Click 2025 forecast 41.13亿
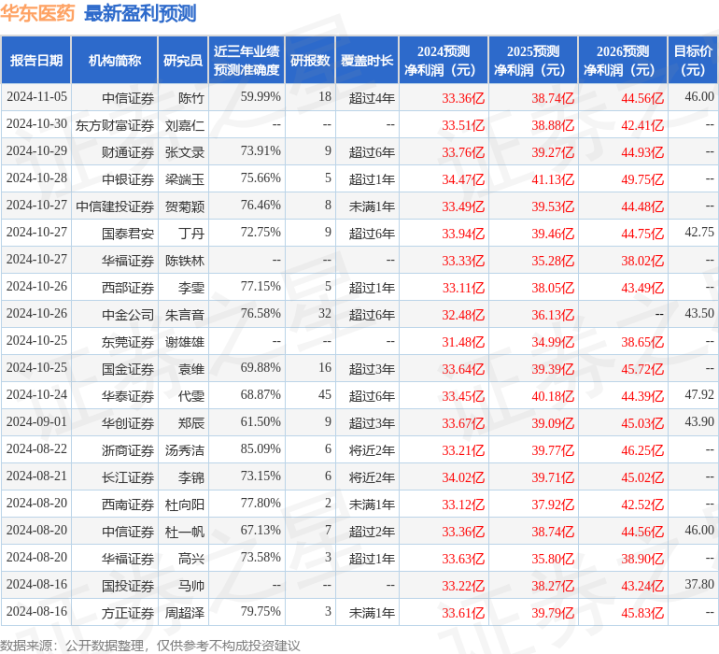This screenshot has width=719, height=654. (x=553, y=179)
